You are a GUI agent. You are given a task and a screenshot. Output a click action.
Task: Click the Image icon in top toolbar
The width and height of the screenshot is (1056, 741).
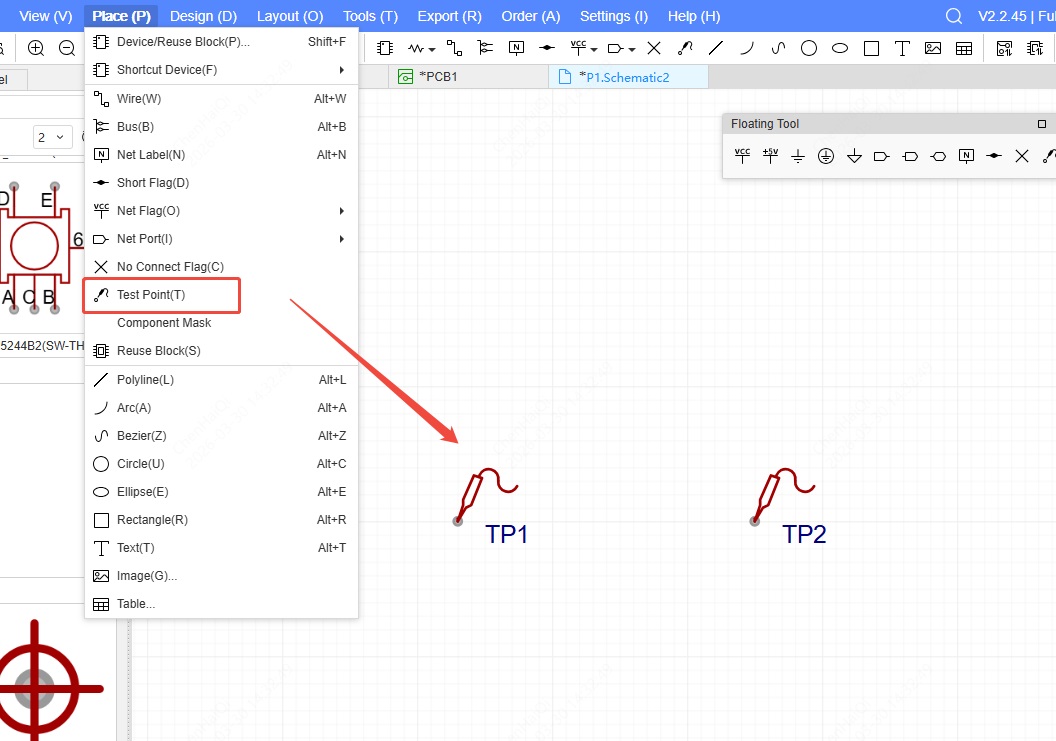933,48
